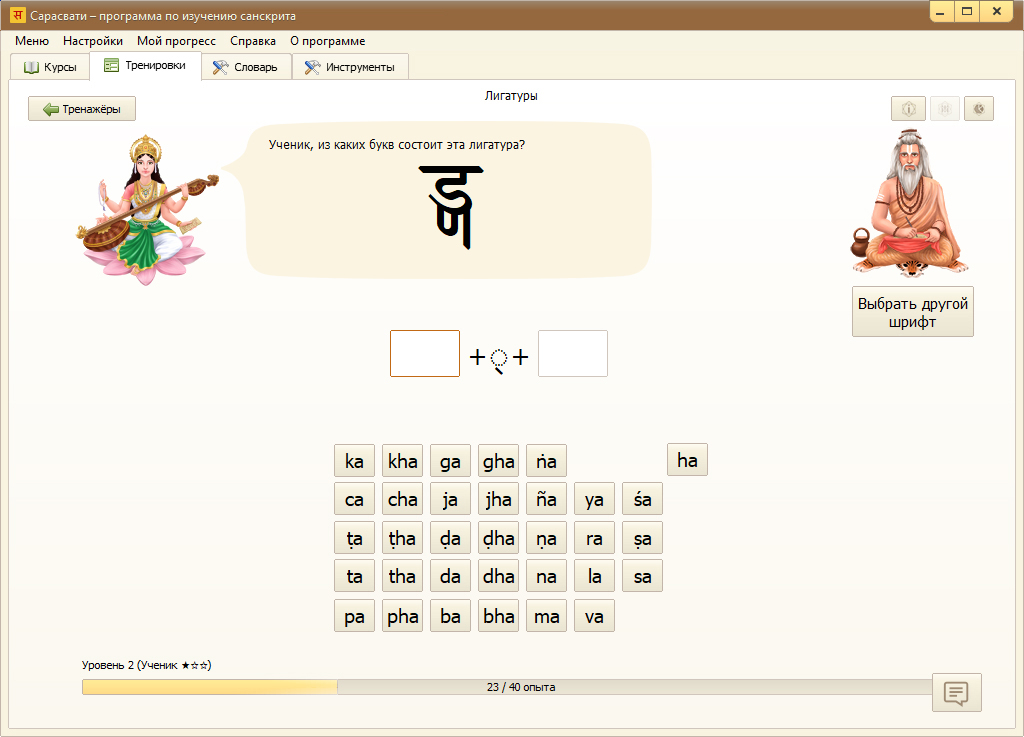Select the ha letter button
Image resolution: width=1024 pixels, height=737 pixels.
coord(687,460)
